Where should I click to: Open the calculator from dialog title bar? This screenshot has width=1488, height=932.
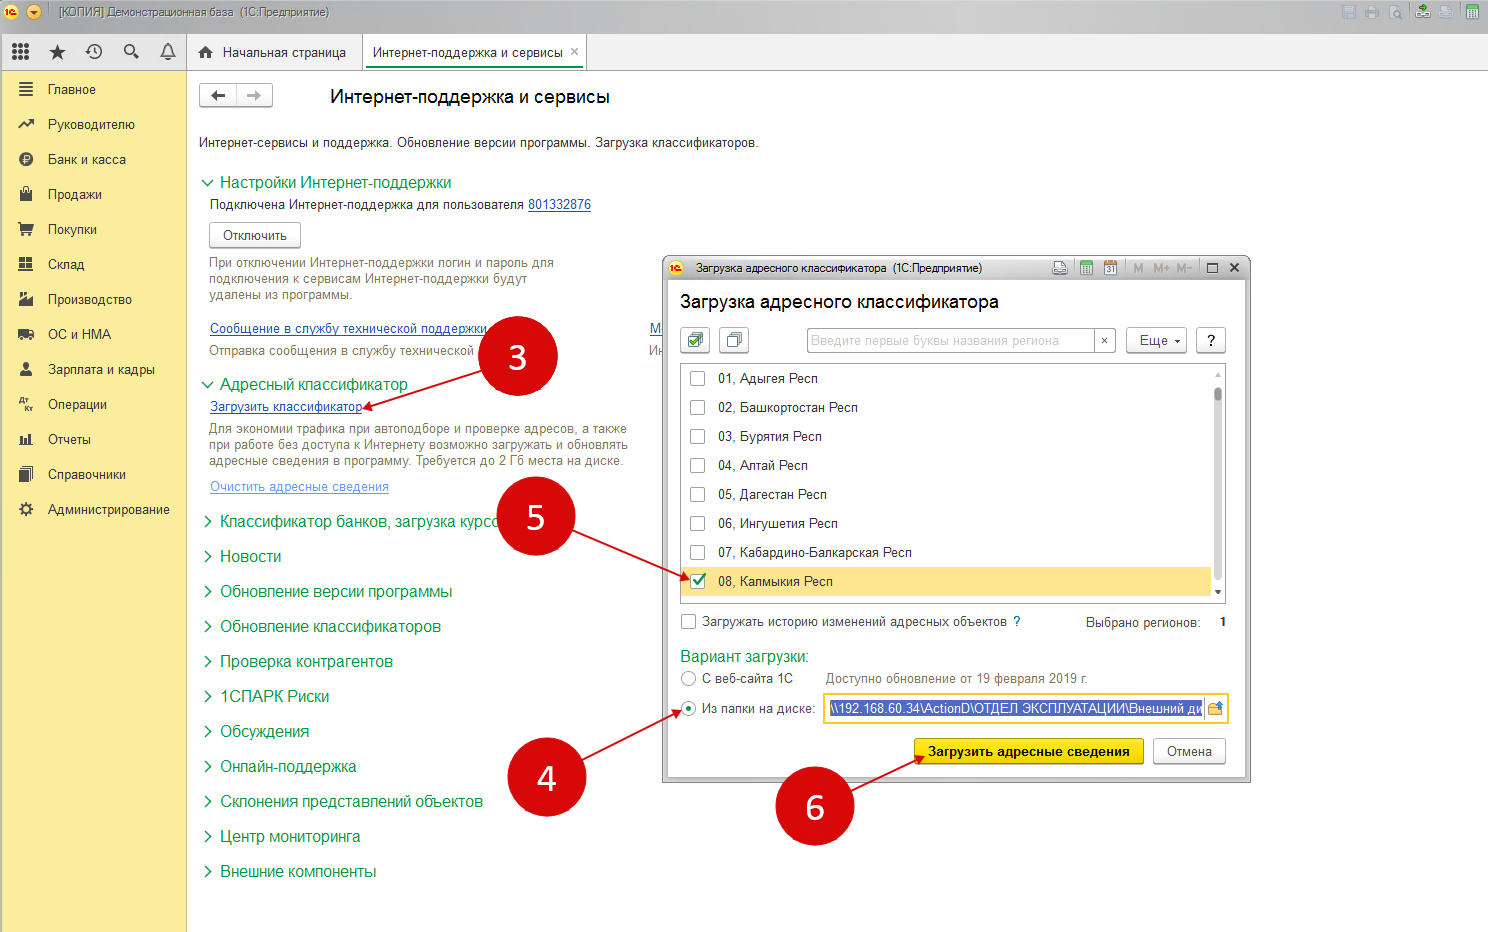click(x=1086, y=267)
